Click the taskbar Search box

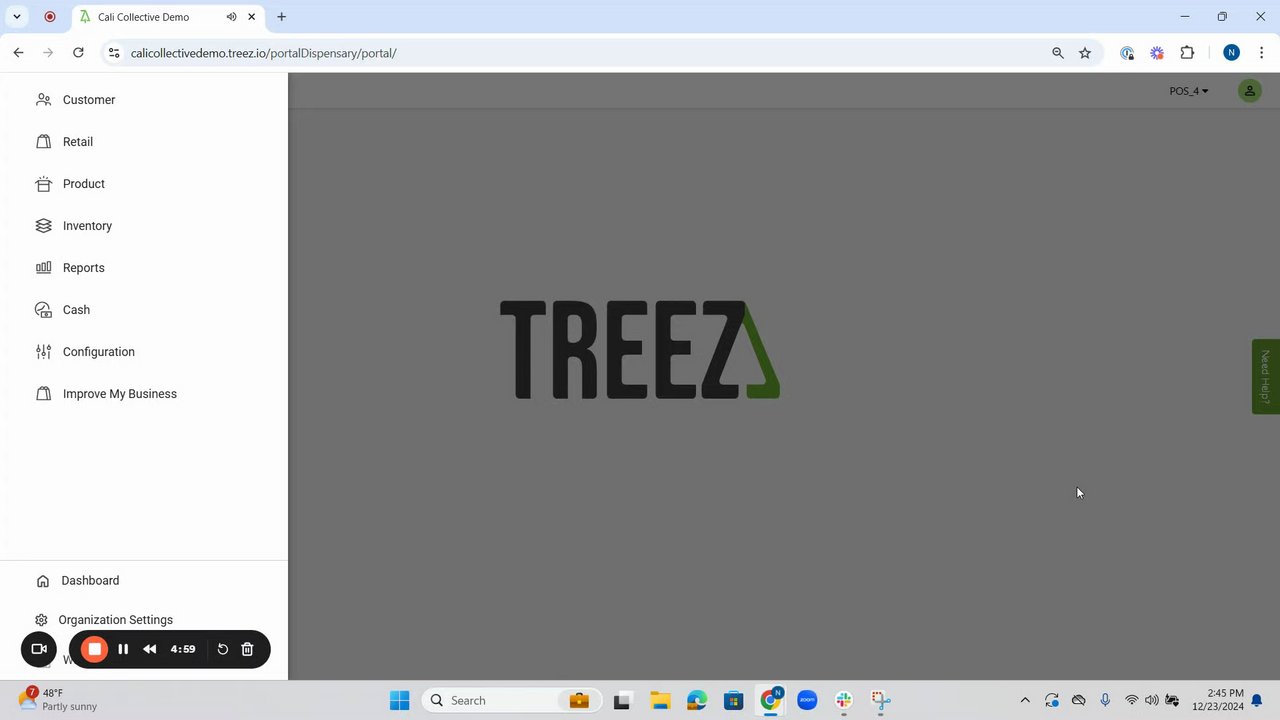point(512,700)
